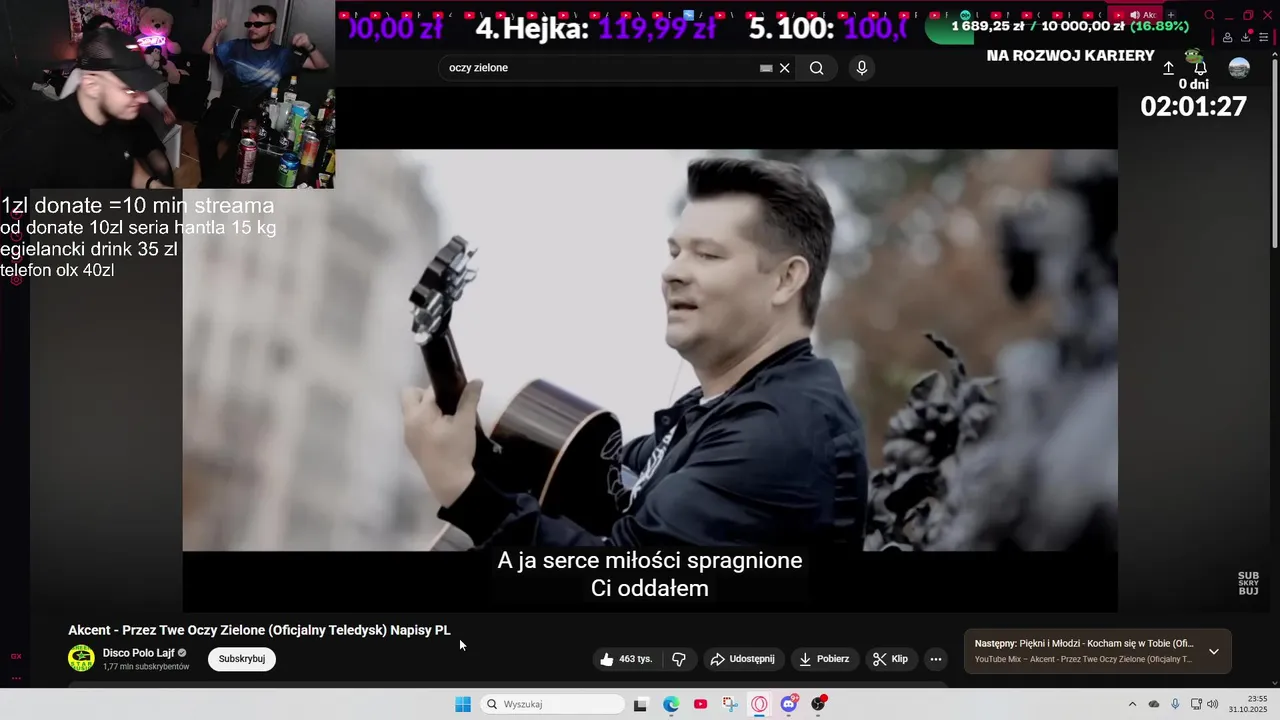Image resolution: width=1280 pixels, height=720 pixels.
Task: Share the video via Udostępnij
Action: point(742,659)
